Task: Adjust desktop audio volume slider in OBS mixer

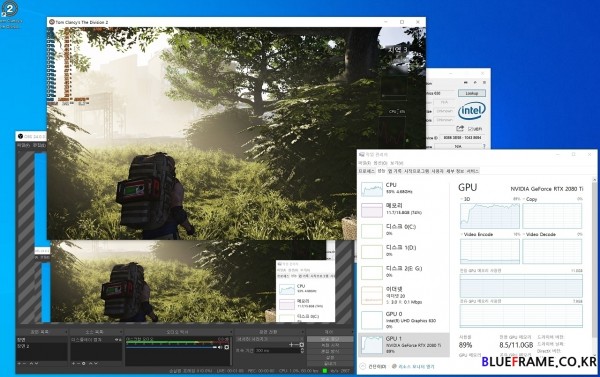Action: click(171, 347)
